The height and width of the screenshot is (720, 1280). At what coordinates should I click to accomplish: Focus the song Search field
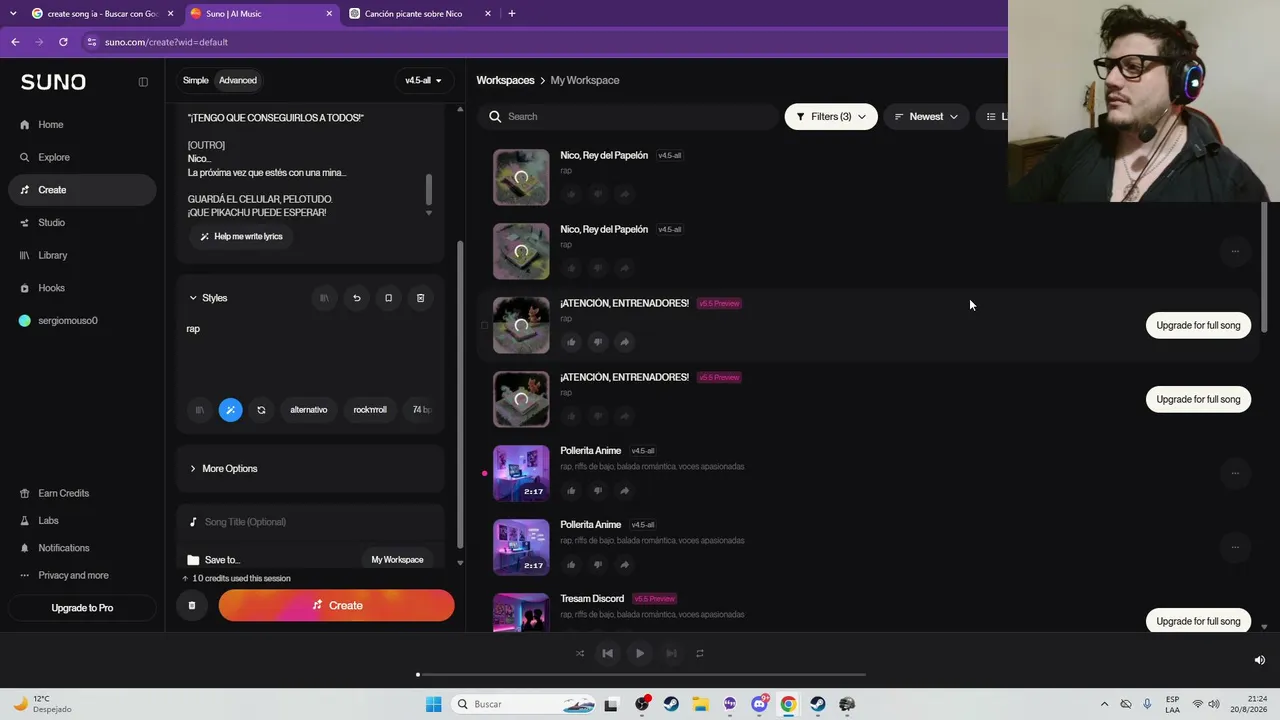coord(628,117)
